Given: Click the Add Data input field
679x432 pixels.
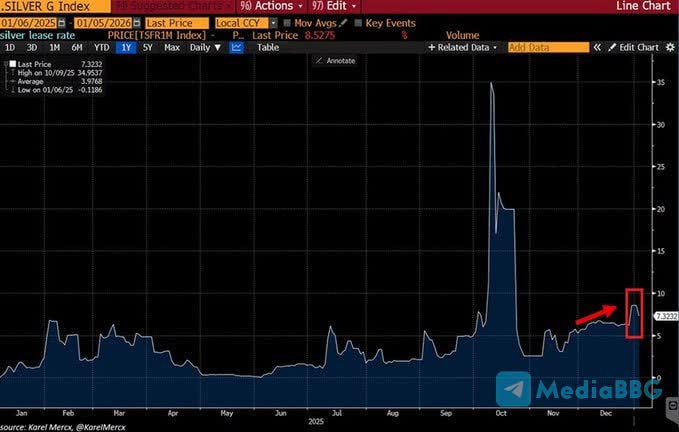Looking at the screenshot, I should pos(547,47).
